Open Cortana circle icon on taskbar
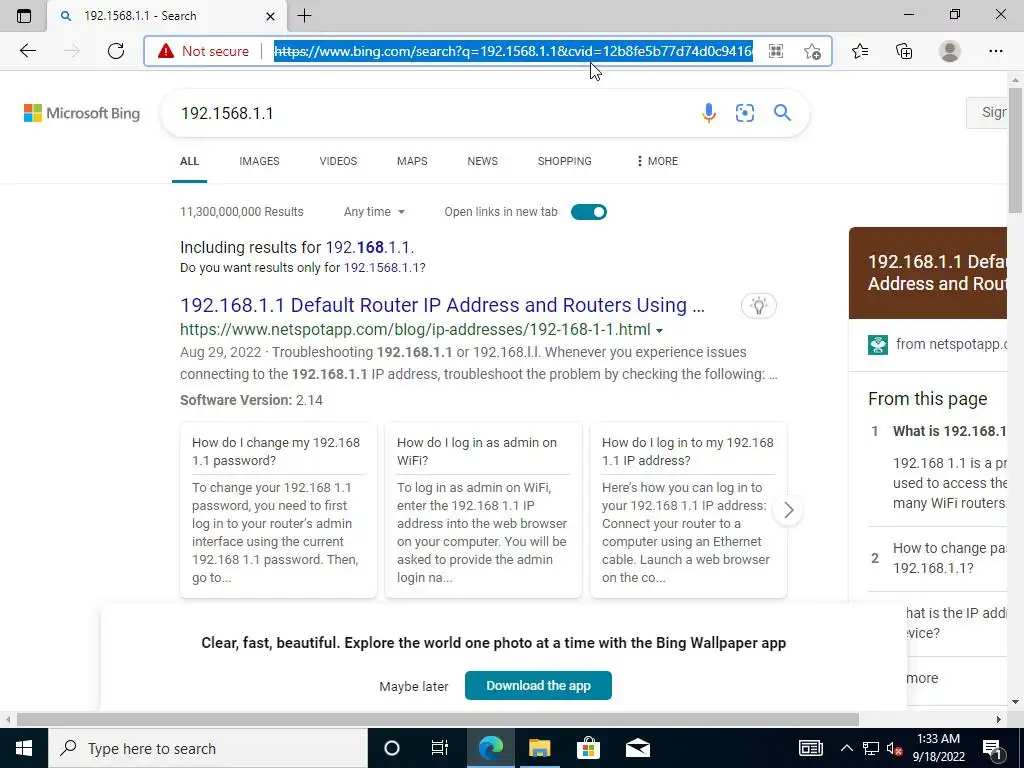Viewport: 1024px width, 768px height. click(x=392, y=748)
